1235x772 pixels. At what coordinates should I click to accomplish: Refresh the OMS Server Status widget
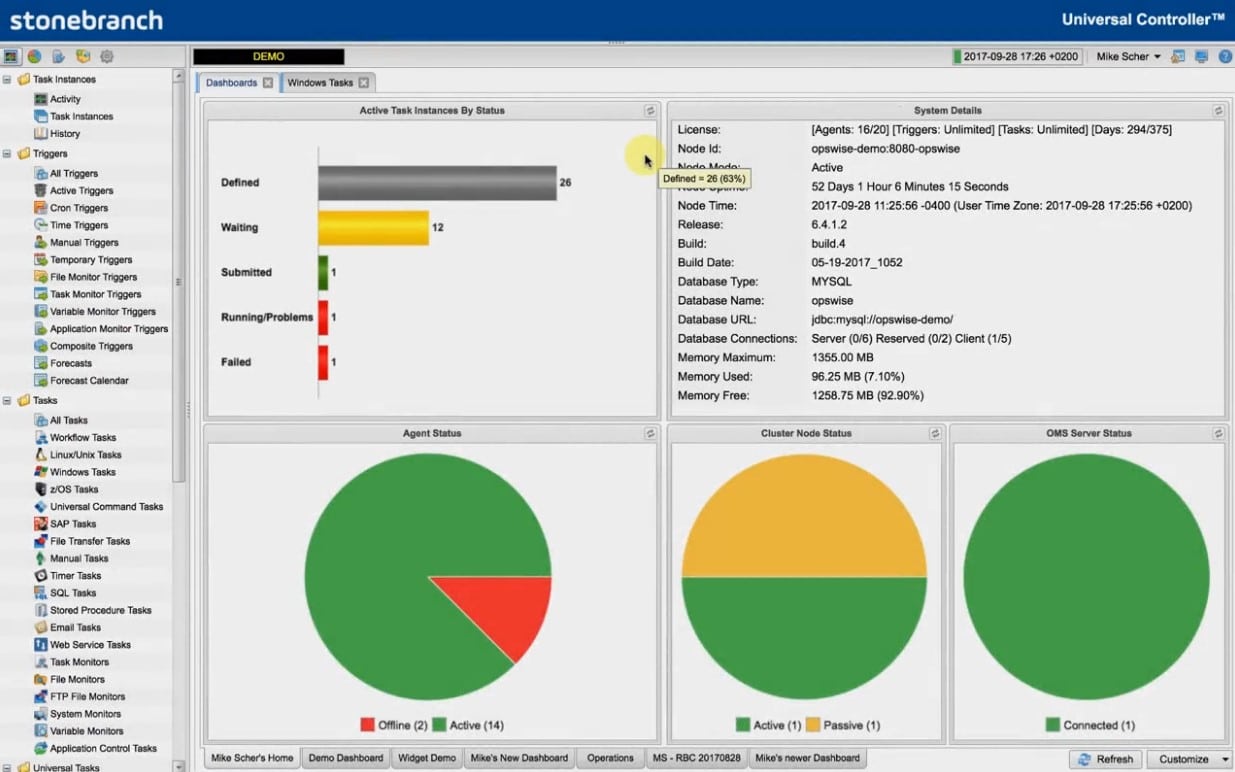[x=1218, y=434]
